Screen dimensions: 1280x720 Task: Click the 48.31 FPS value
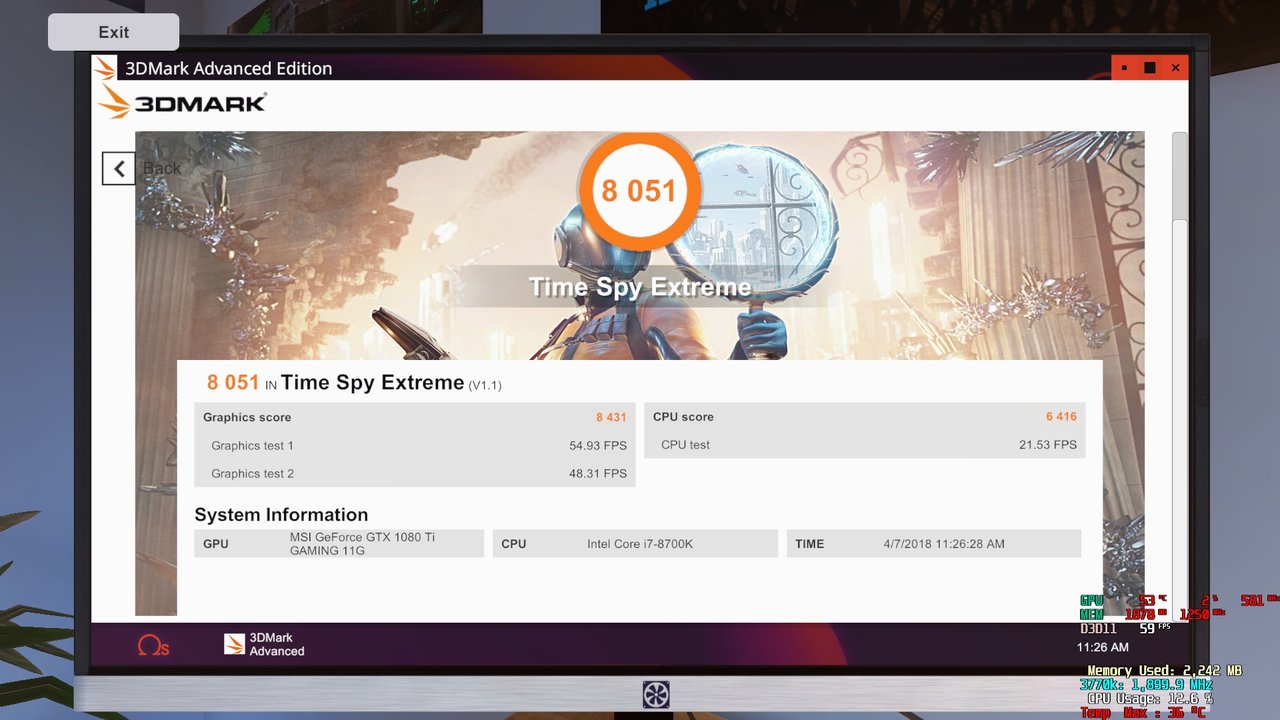[x=598, y=473]
